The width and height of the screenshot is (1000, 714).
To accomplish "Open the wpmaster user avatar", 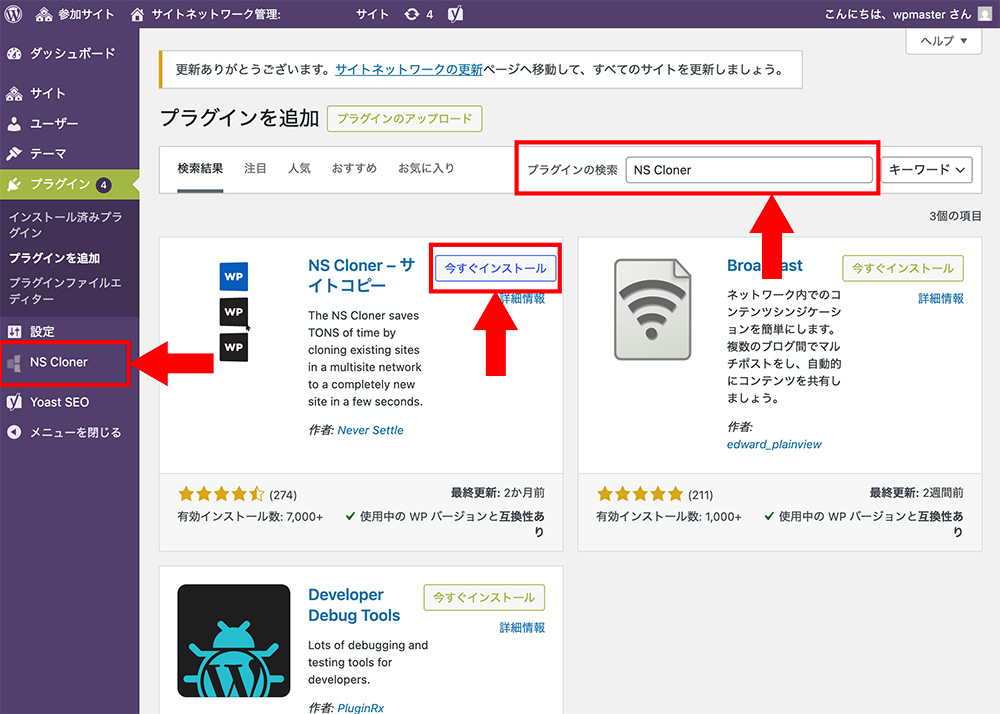I will click(x=985, y=14).
